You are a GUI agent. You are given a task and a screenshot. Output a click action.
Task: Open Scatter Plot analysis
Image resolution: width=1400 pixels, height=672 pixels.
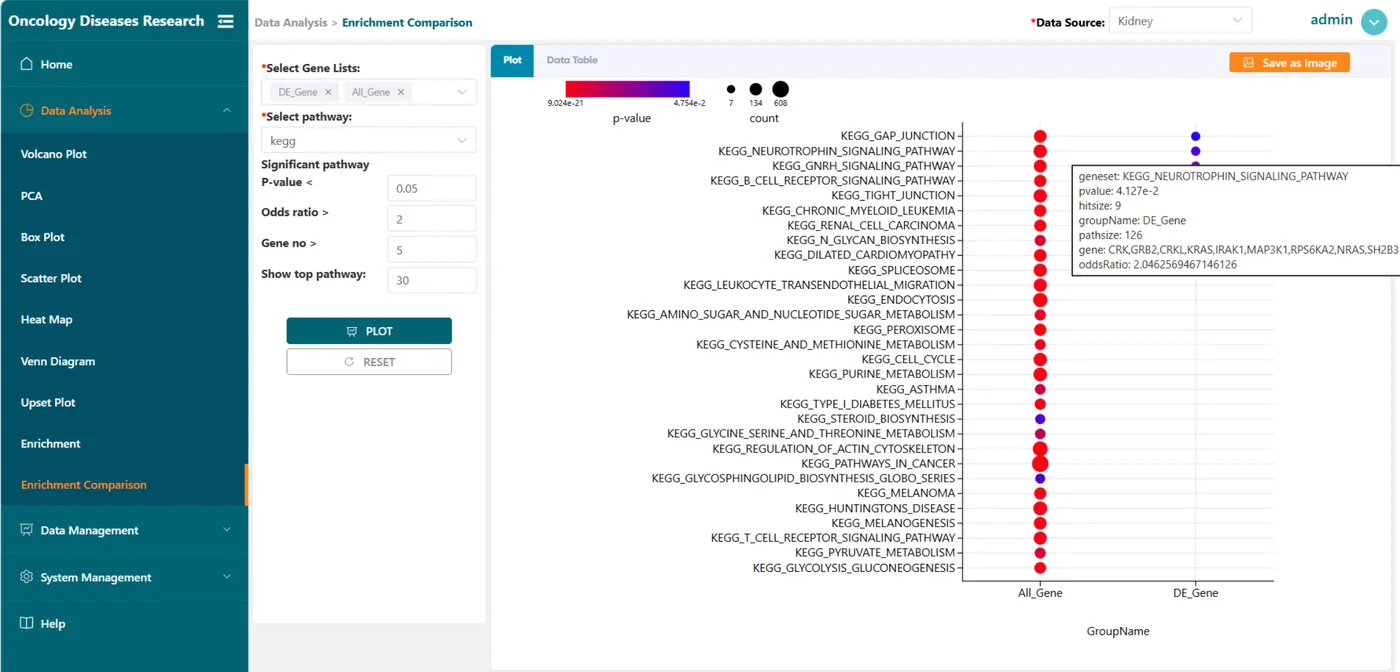click(x=51, y=278)
